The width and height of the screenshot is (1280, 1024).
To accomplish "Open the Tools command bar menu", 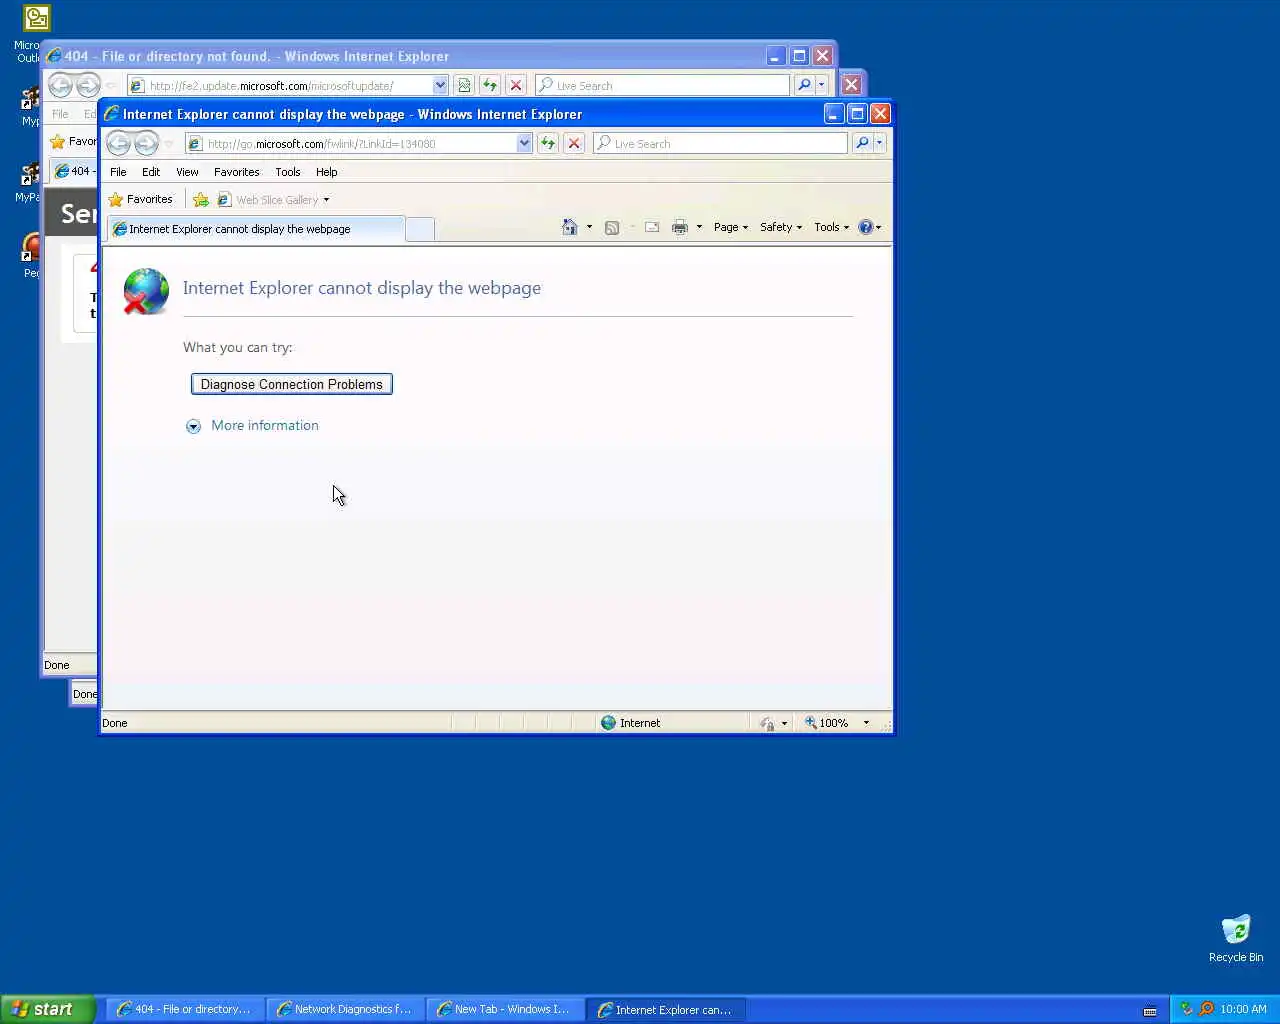I will click(831, 227).
